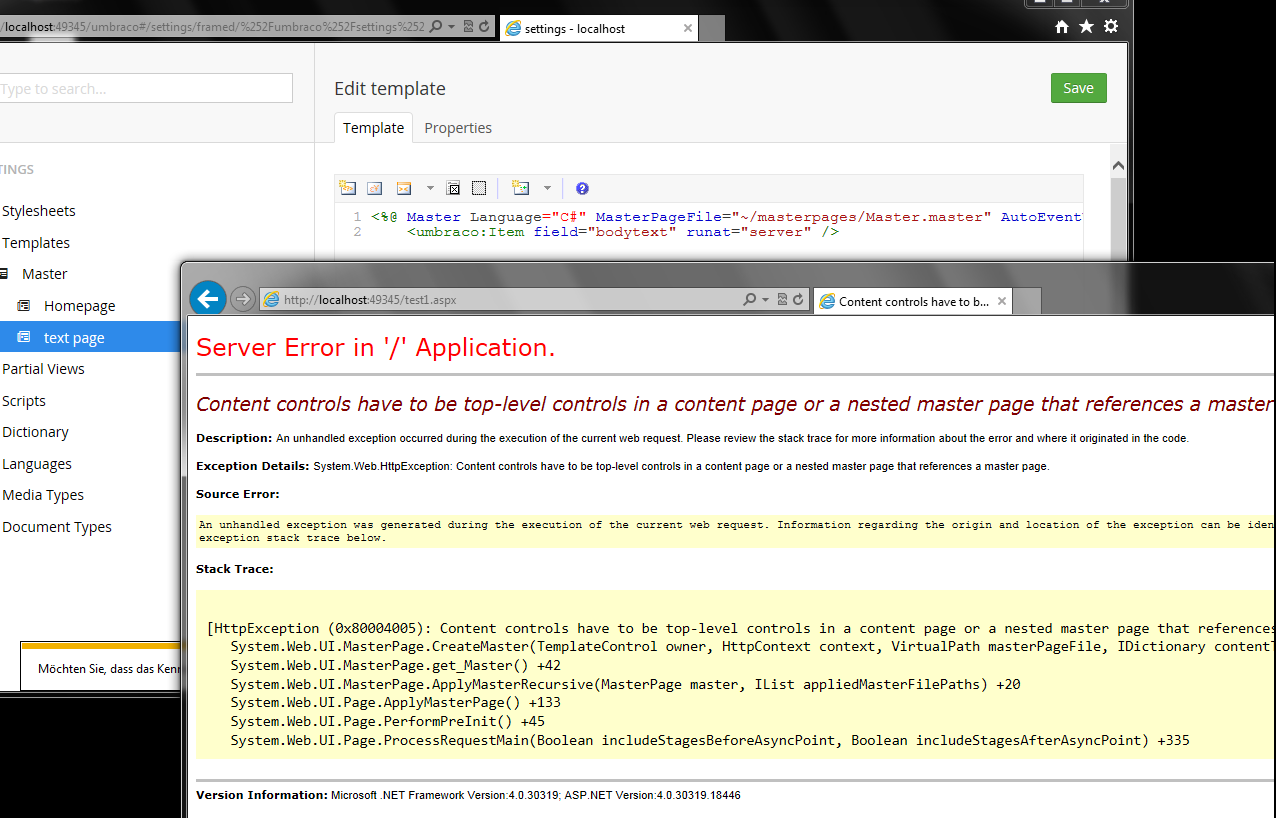Open Media Types in the settings tree
The height and width of the screenshot is (818, 1276).
click(43, 495)
